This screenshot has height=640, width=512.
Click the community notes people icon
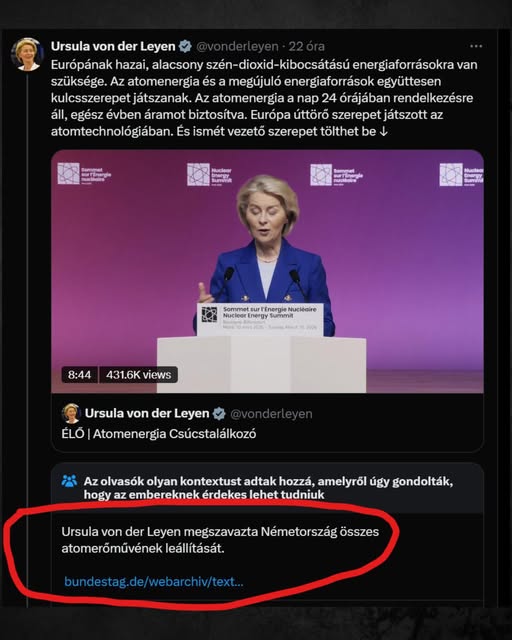(69, 481)
